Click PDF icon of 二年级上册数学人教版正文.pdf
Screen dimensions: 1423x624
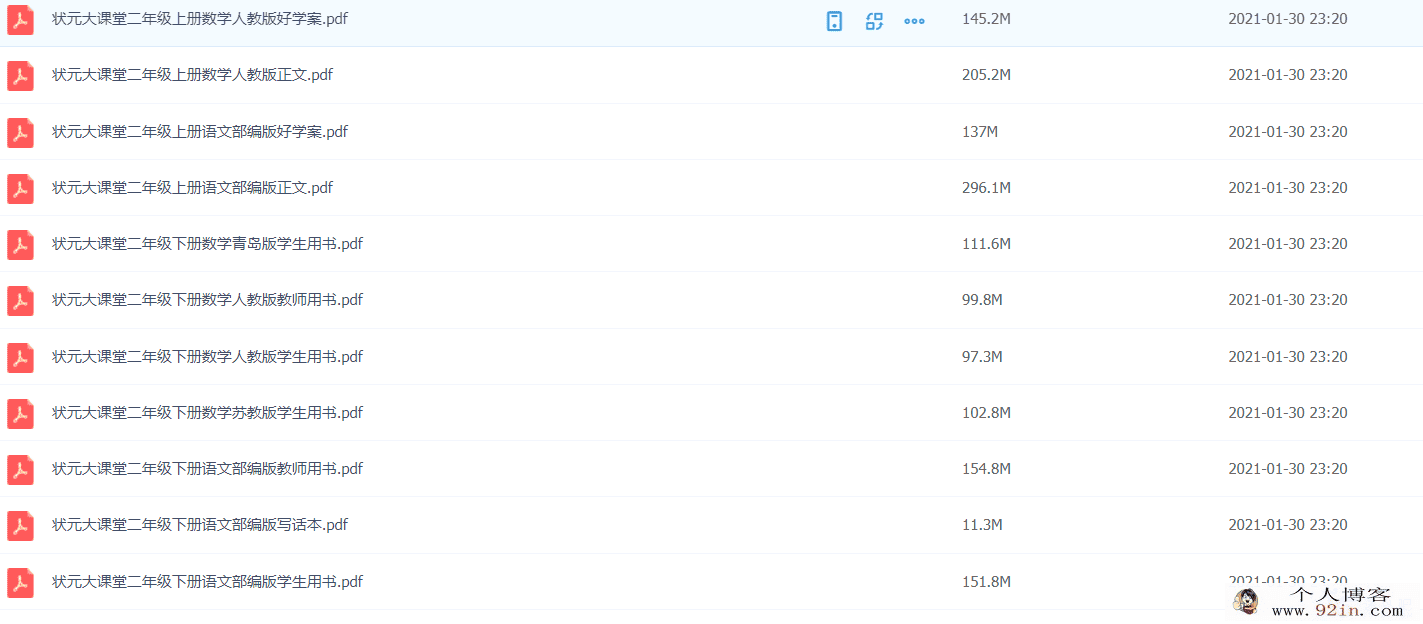tap(20, 76)
